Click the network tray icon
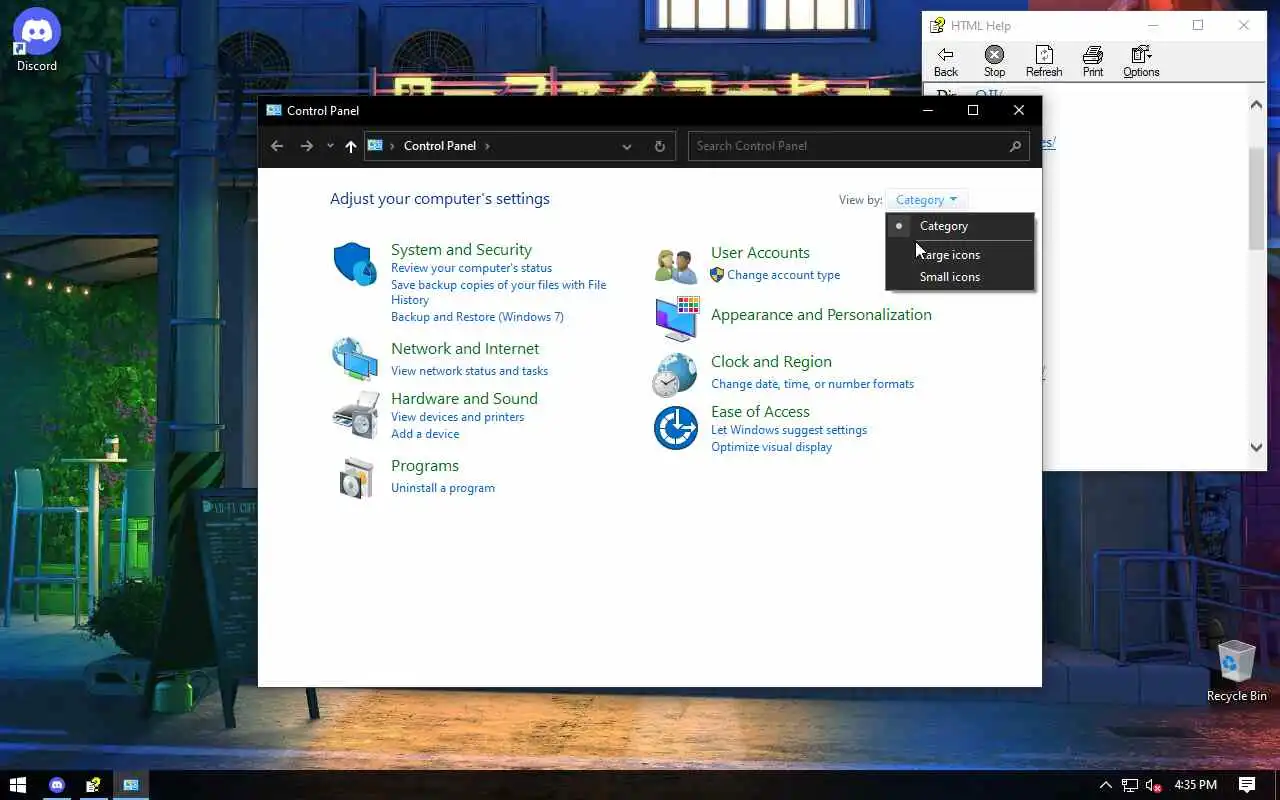The image size is (1280, 800). click(x=1130, y=785)
